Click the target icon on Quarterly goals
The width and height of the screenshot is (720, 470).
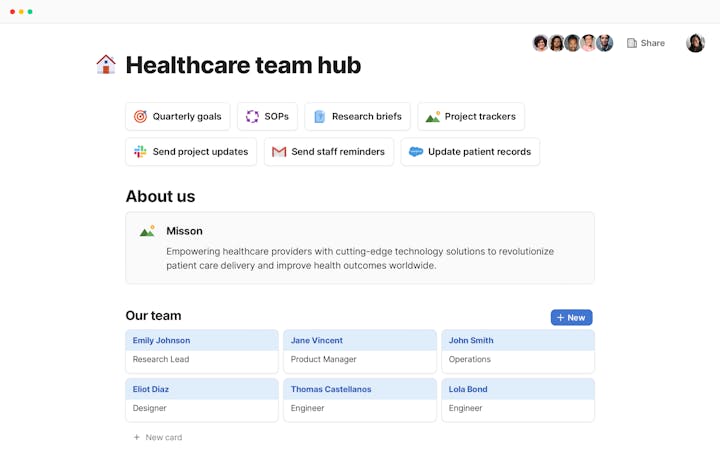(140, 117)
